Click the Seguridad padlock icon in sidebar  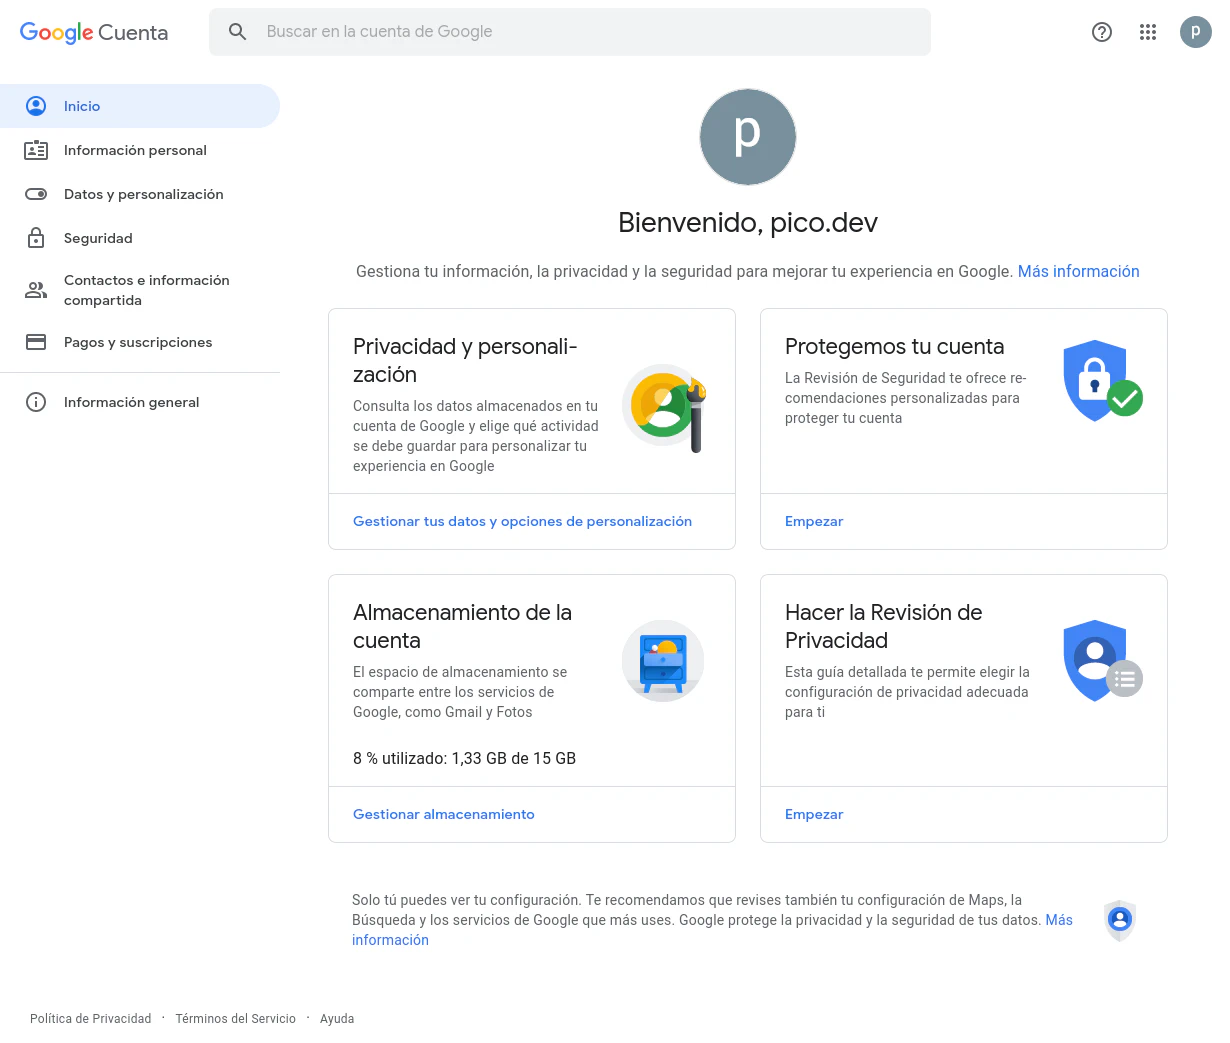(36, 238)
